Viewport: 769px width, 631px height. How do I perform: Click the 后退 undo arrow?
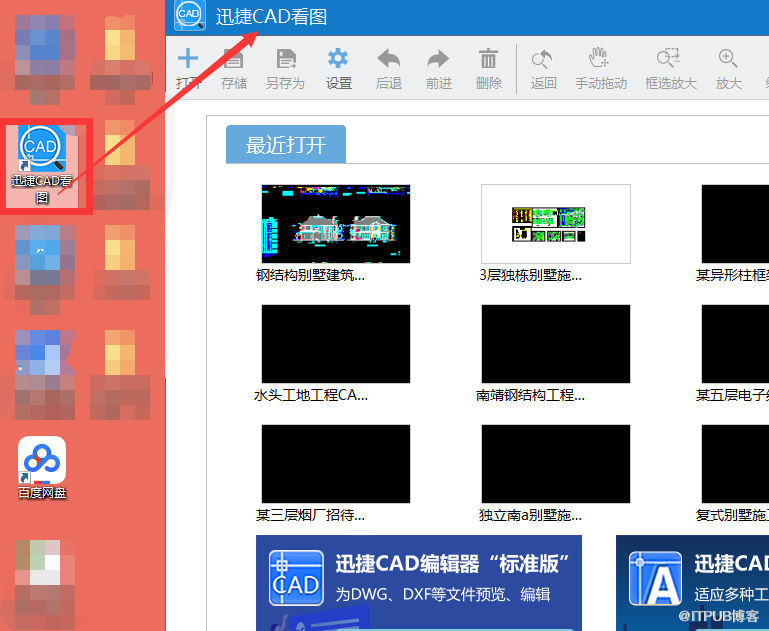click(389, 58)
